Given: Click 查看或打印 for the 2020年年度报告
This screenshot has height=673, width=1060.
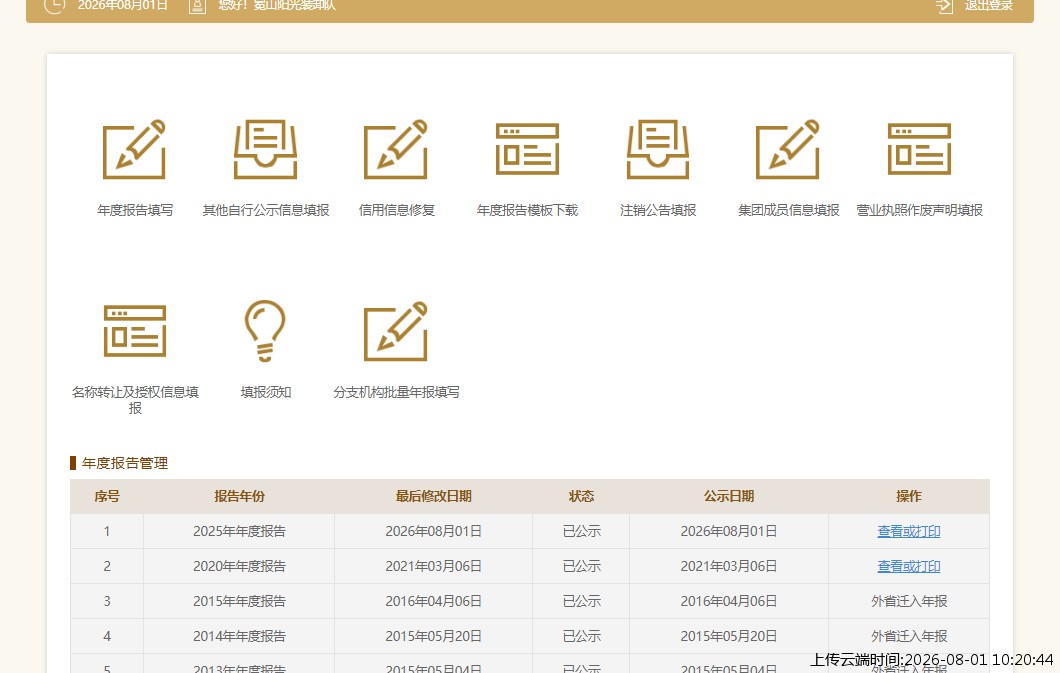Looking at the screenshot, I should click(909, 566).
